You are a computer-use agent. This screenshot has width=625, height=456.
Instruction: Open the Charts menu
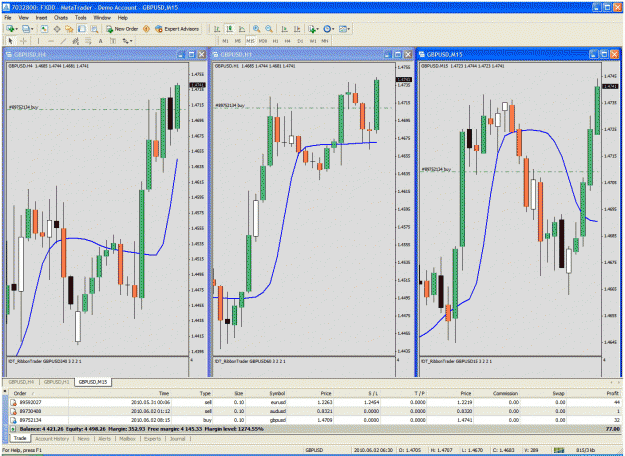(x=61, y=18)
